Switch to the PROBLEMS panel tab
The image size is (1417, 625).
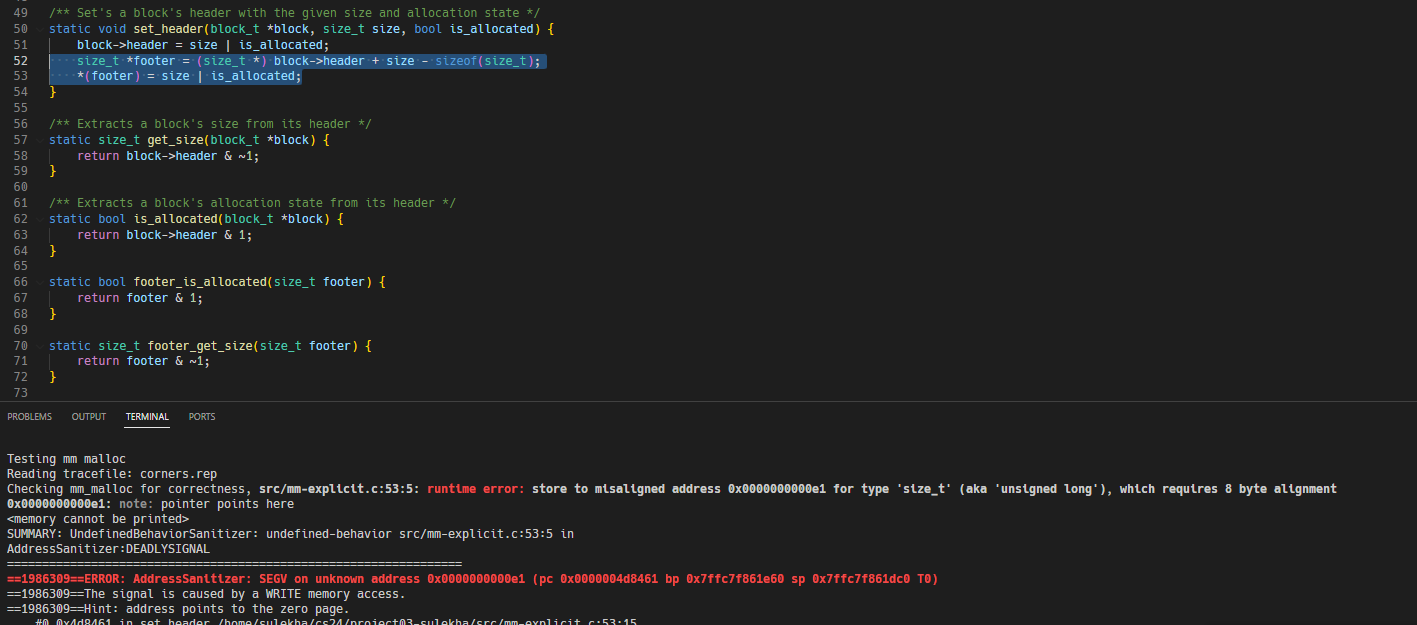(x=29, y=417)
